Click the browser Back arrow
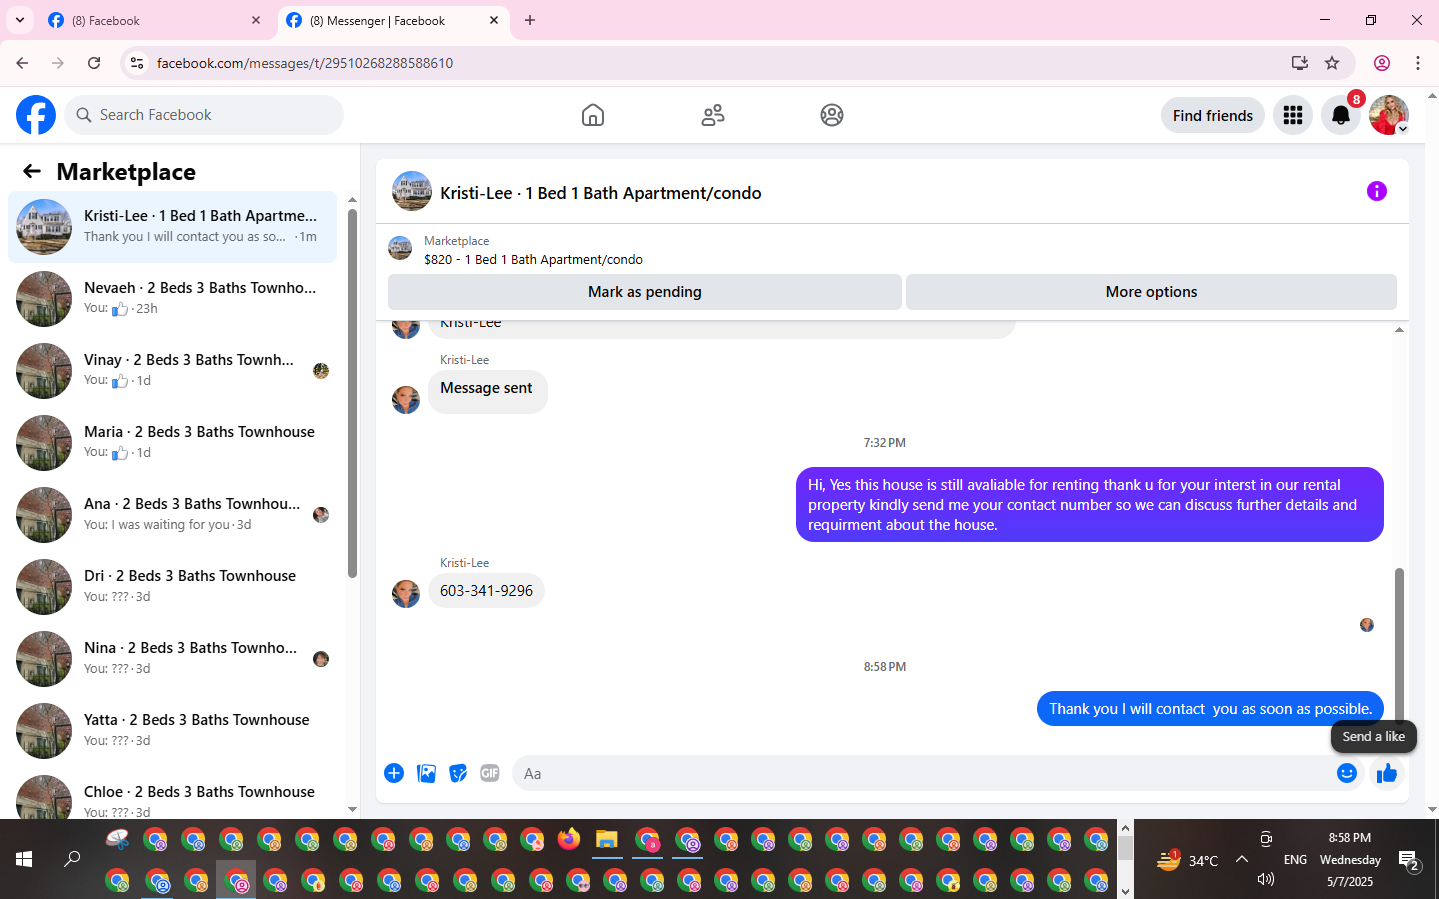 tap(22, 63)
